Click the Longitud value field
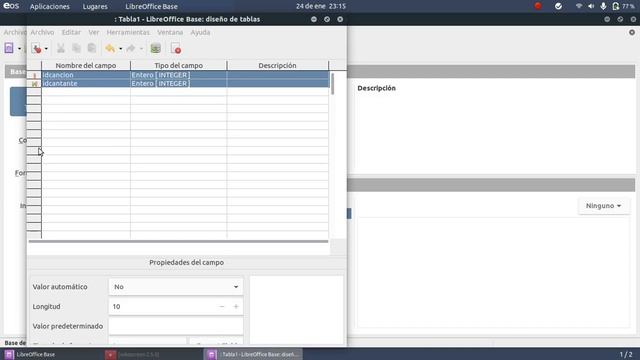This screenshot has width=640, height=360. pos(162,307)
